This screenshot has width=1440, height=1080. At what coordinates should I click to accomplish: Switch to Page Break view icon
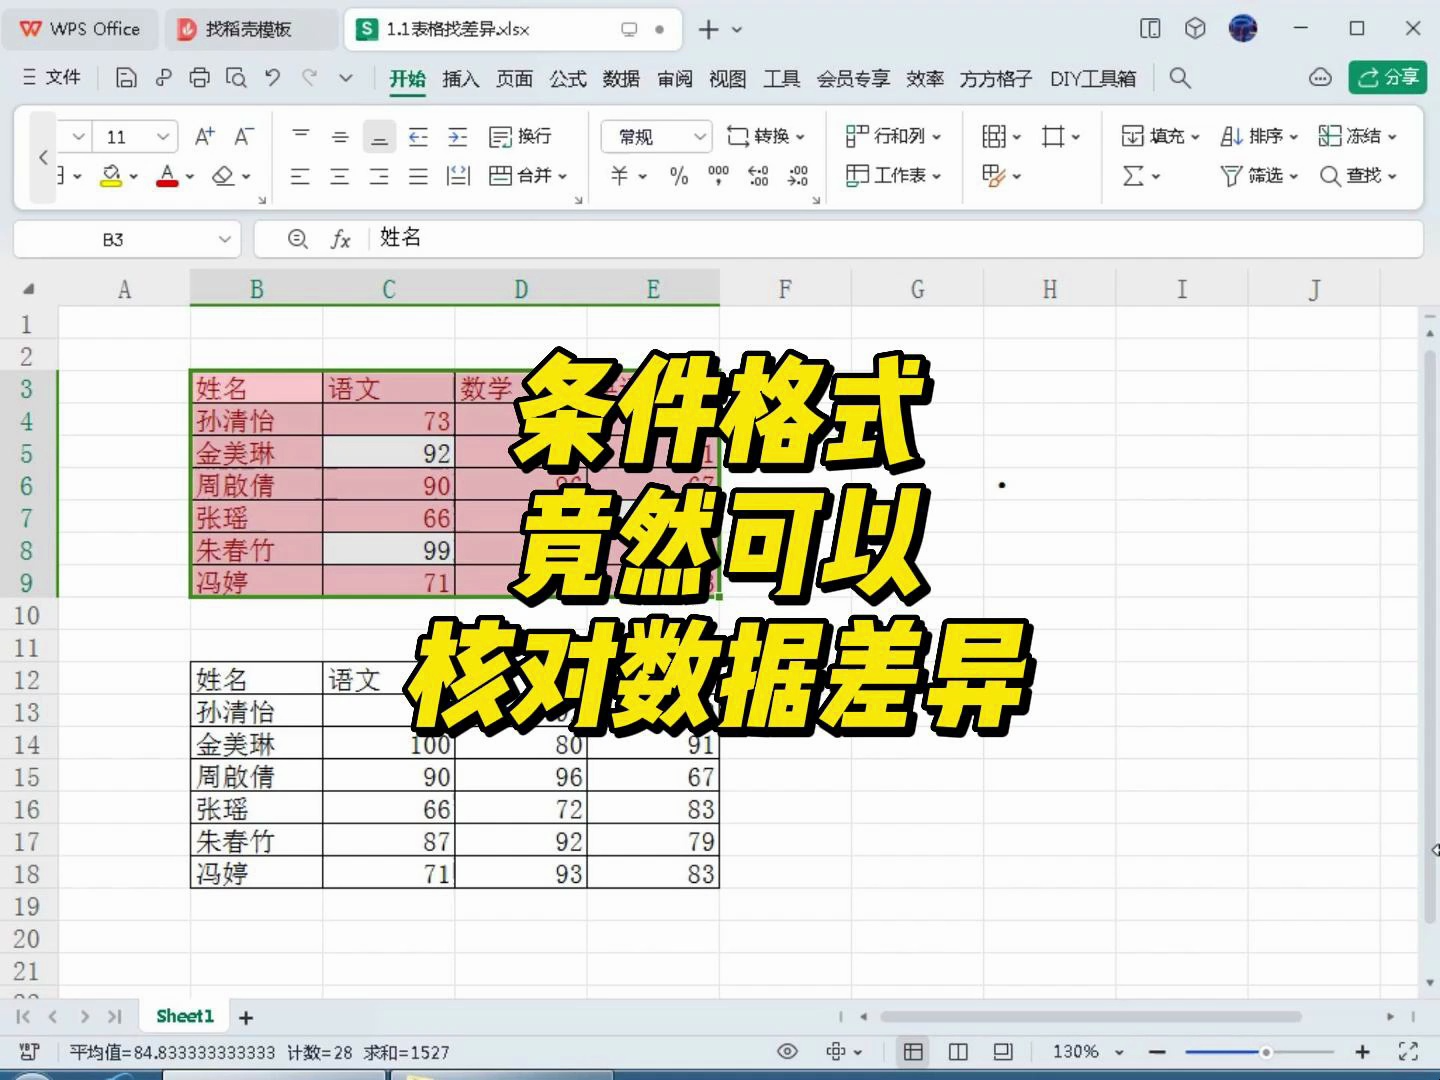pyautogui.click(x=958, y=1051)
